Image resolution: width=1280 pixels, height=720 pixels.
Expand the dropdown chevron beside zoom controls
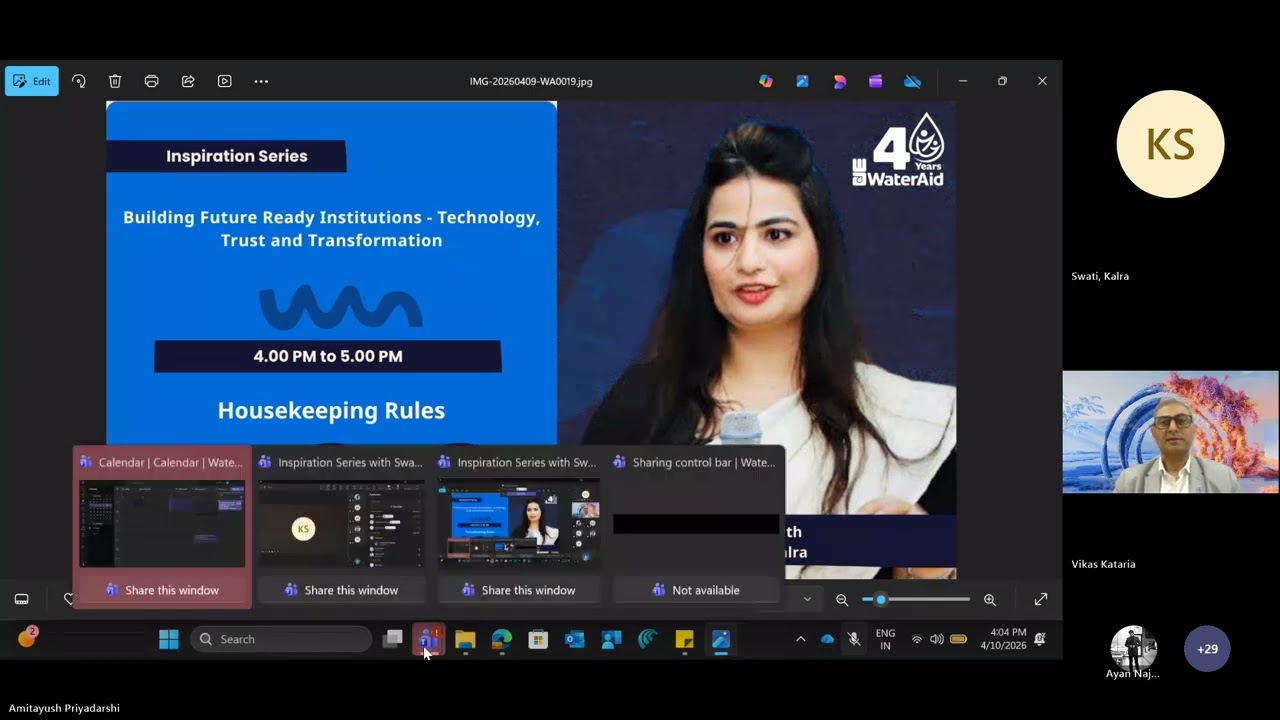[807, 599]
